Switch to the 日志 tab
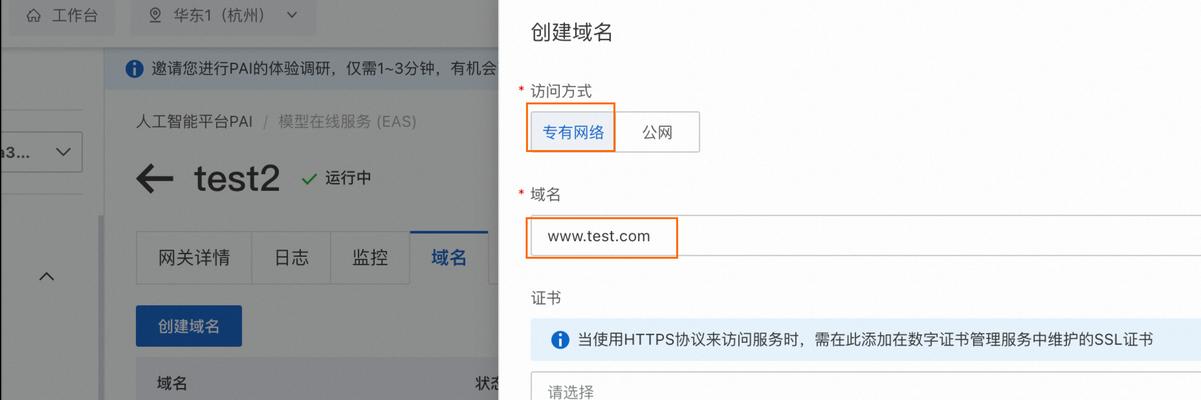The image size is (1201, 400). [x=292, y=257]
